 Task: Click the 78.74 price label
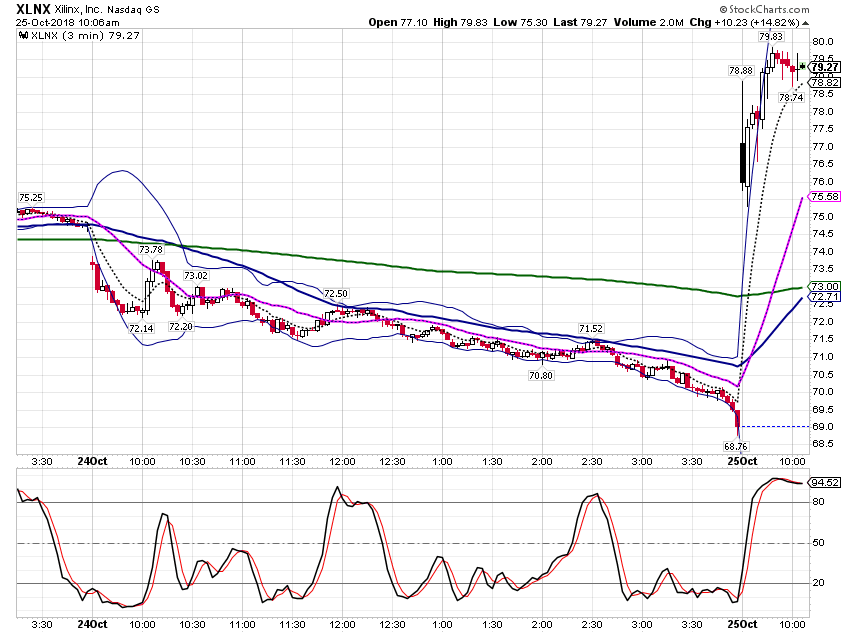(x=791, y=98)
